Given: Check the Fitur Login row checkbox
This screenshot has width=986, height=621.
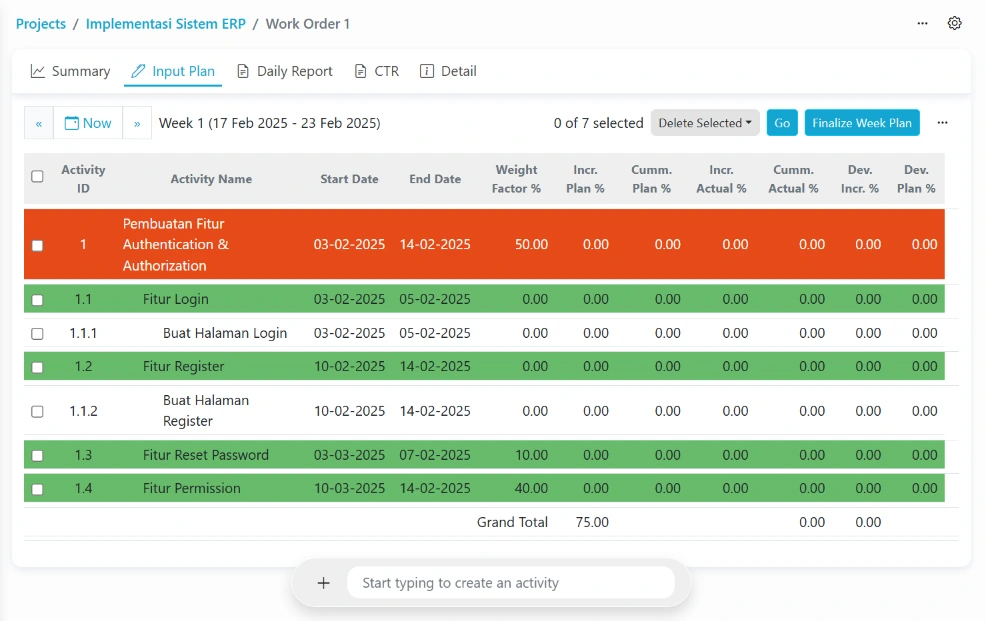Looking at the screenshot, I should [37, 300].
